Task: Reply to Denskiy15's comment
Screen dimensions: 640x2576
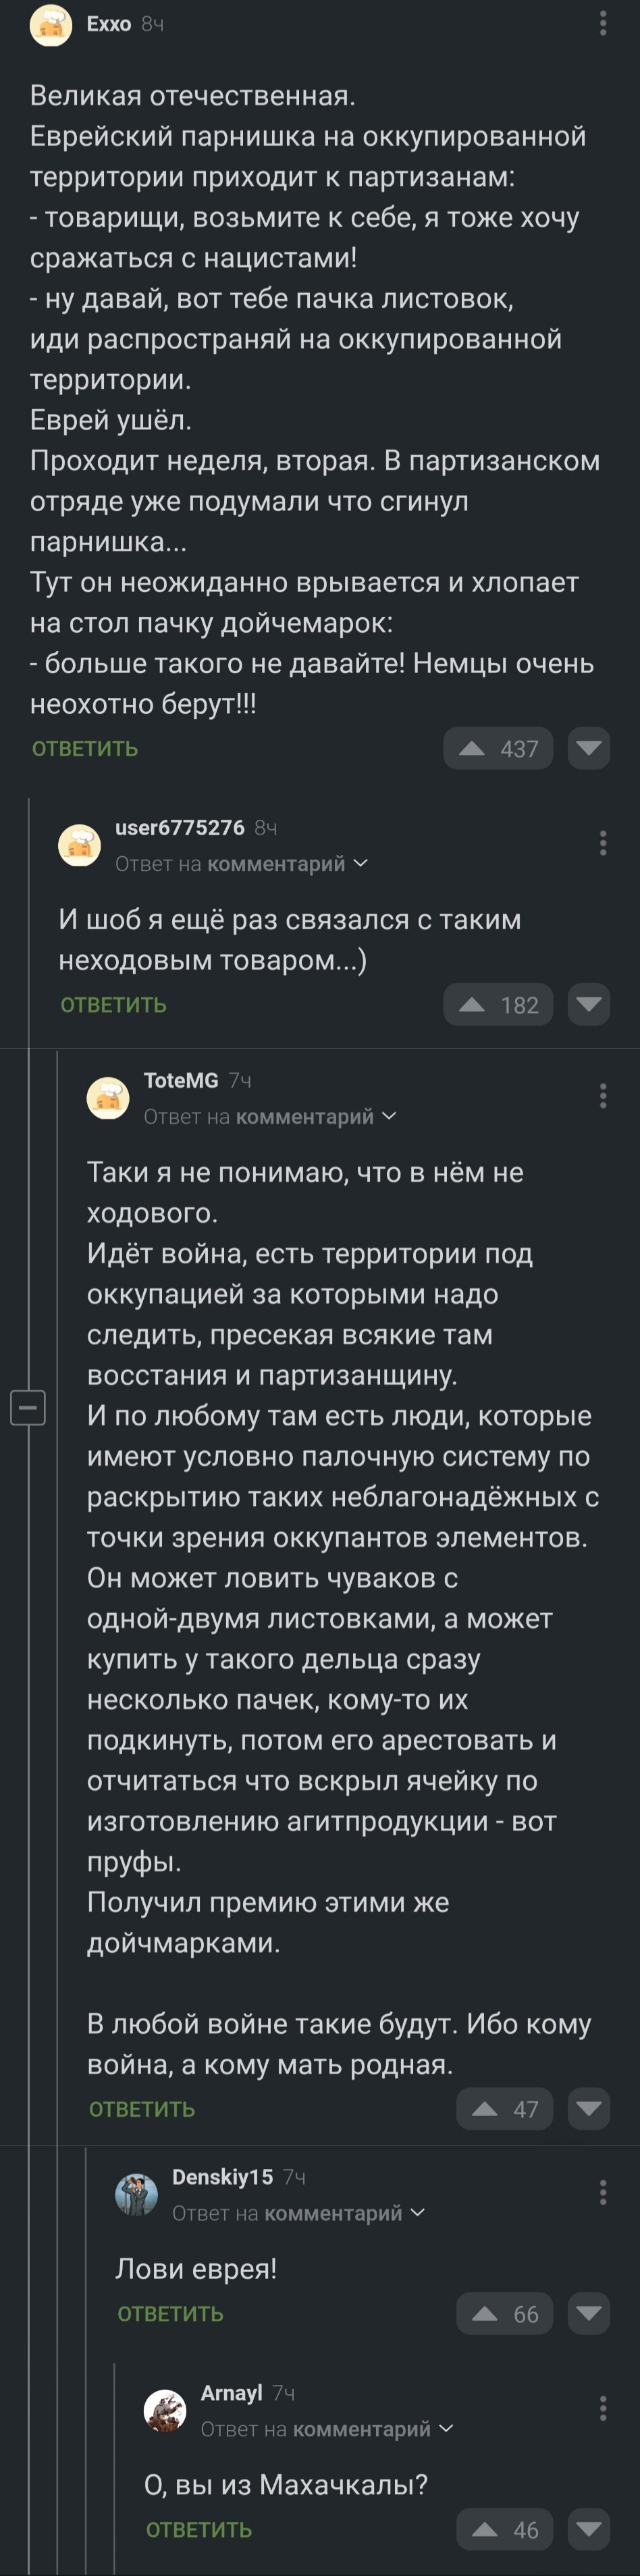Action: click(170, 2313)
